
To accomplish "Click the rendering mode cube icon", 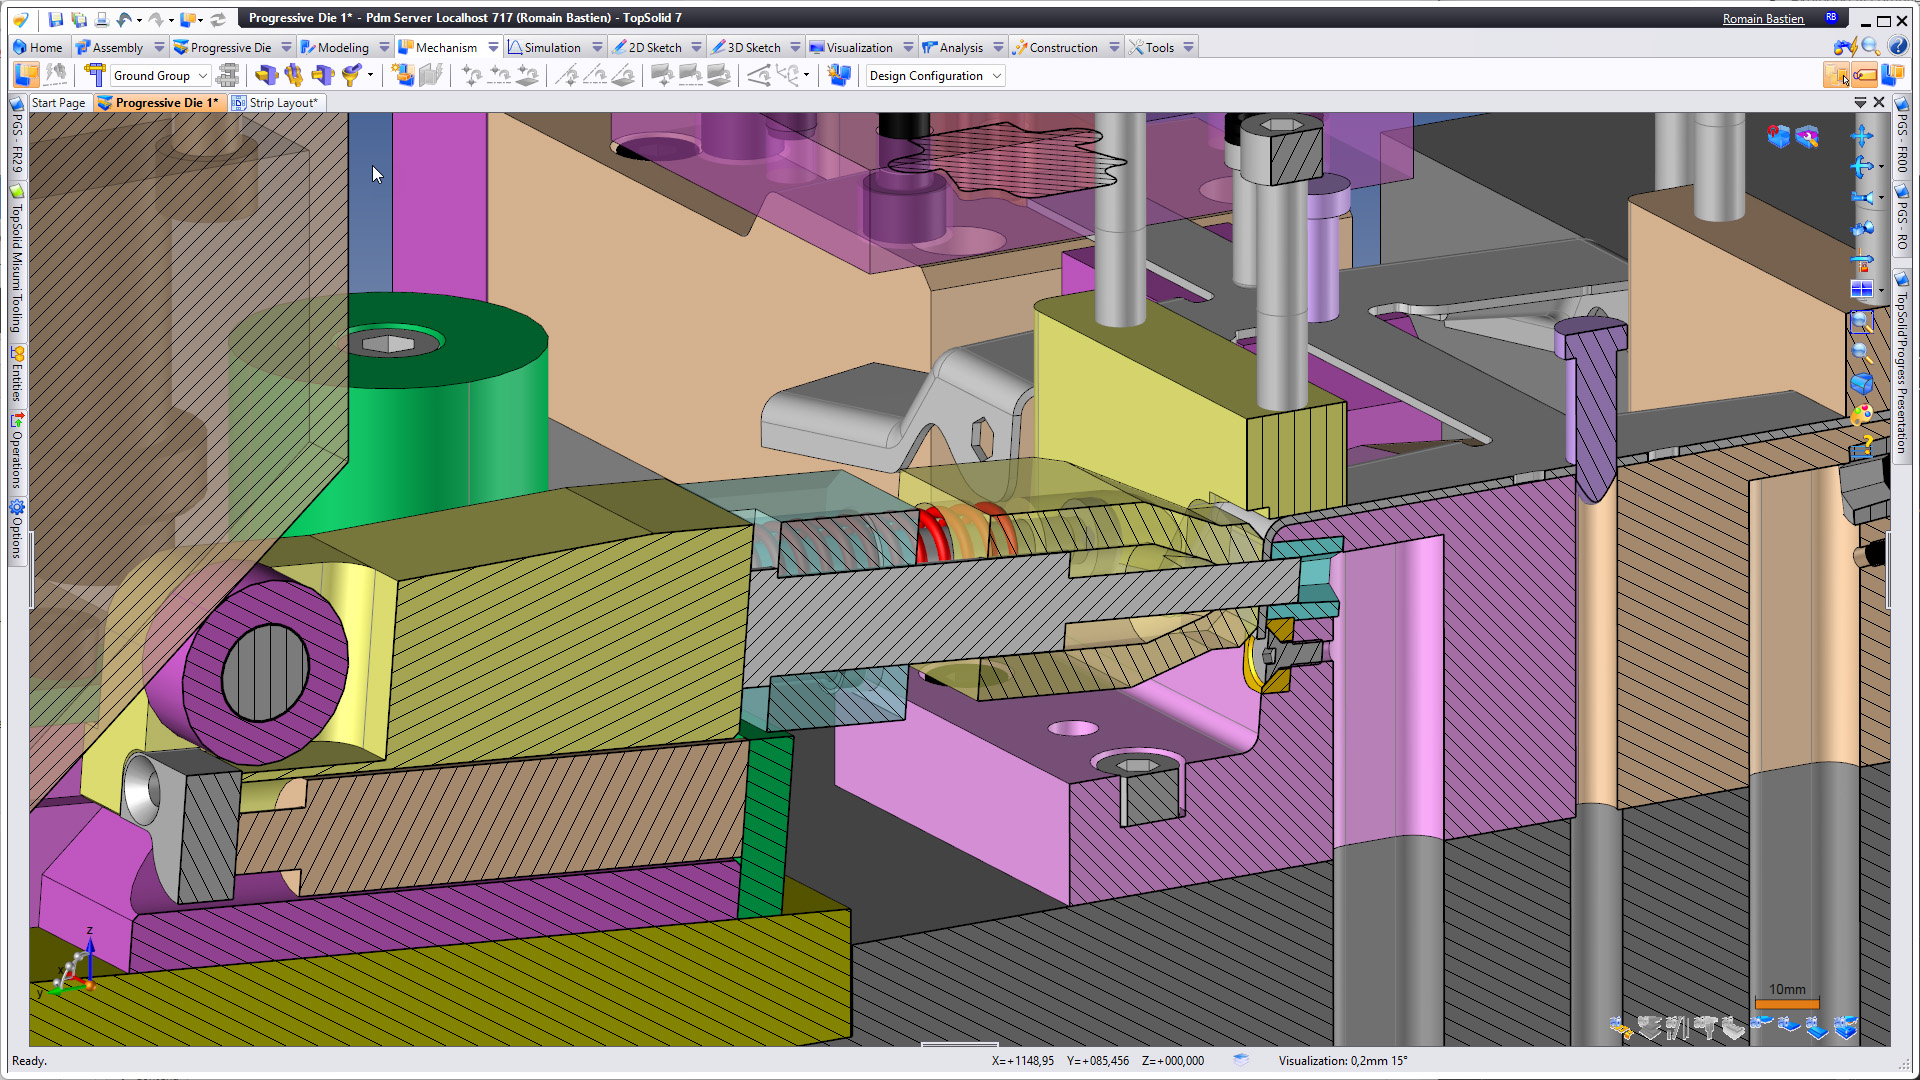I will (1861, 383).
